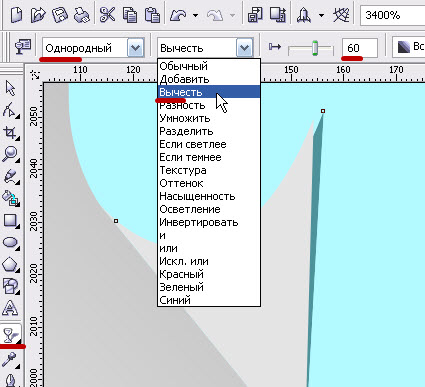The height and width of the screenshot is (387, 425).
Task: Choose Обычный from the list
Action: pyautogui.click(x=209, y=66)
